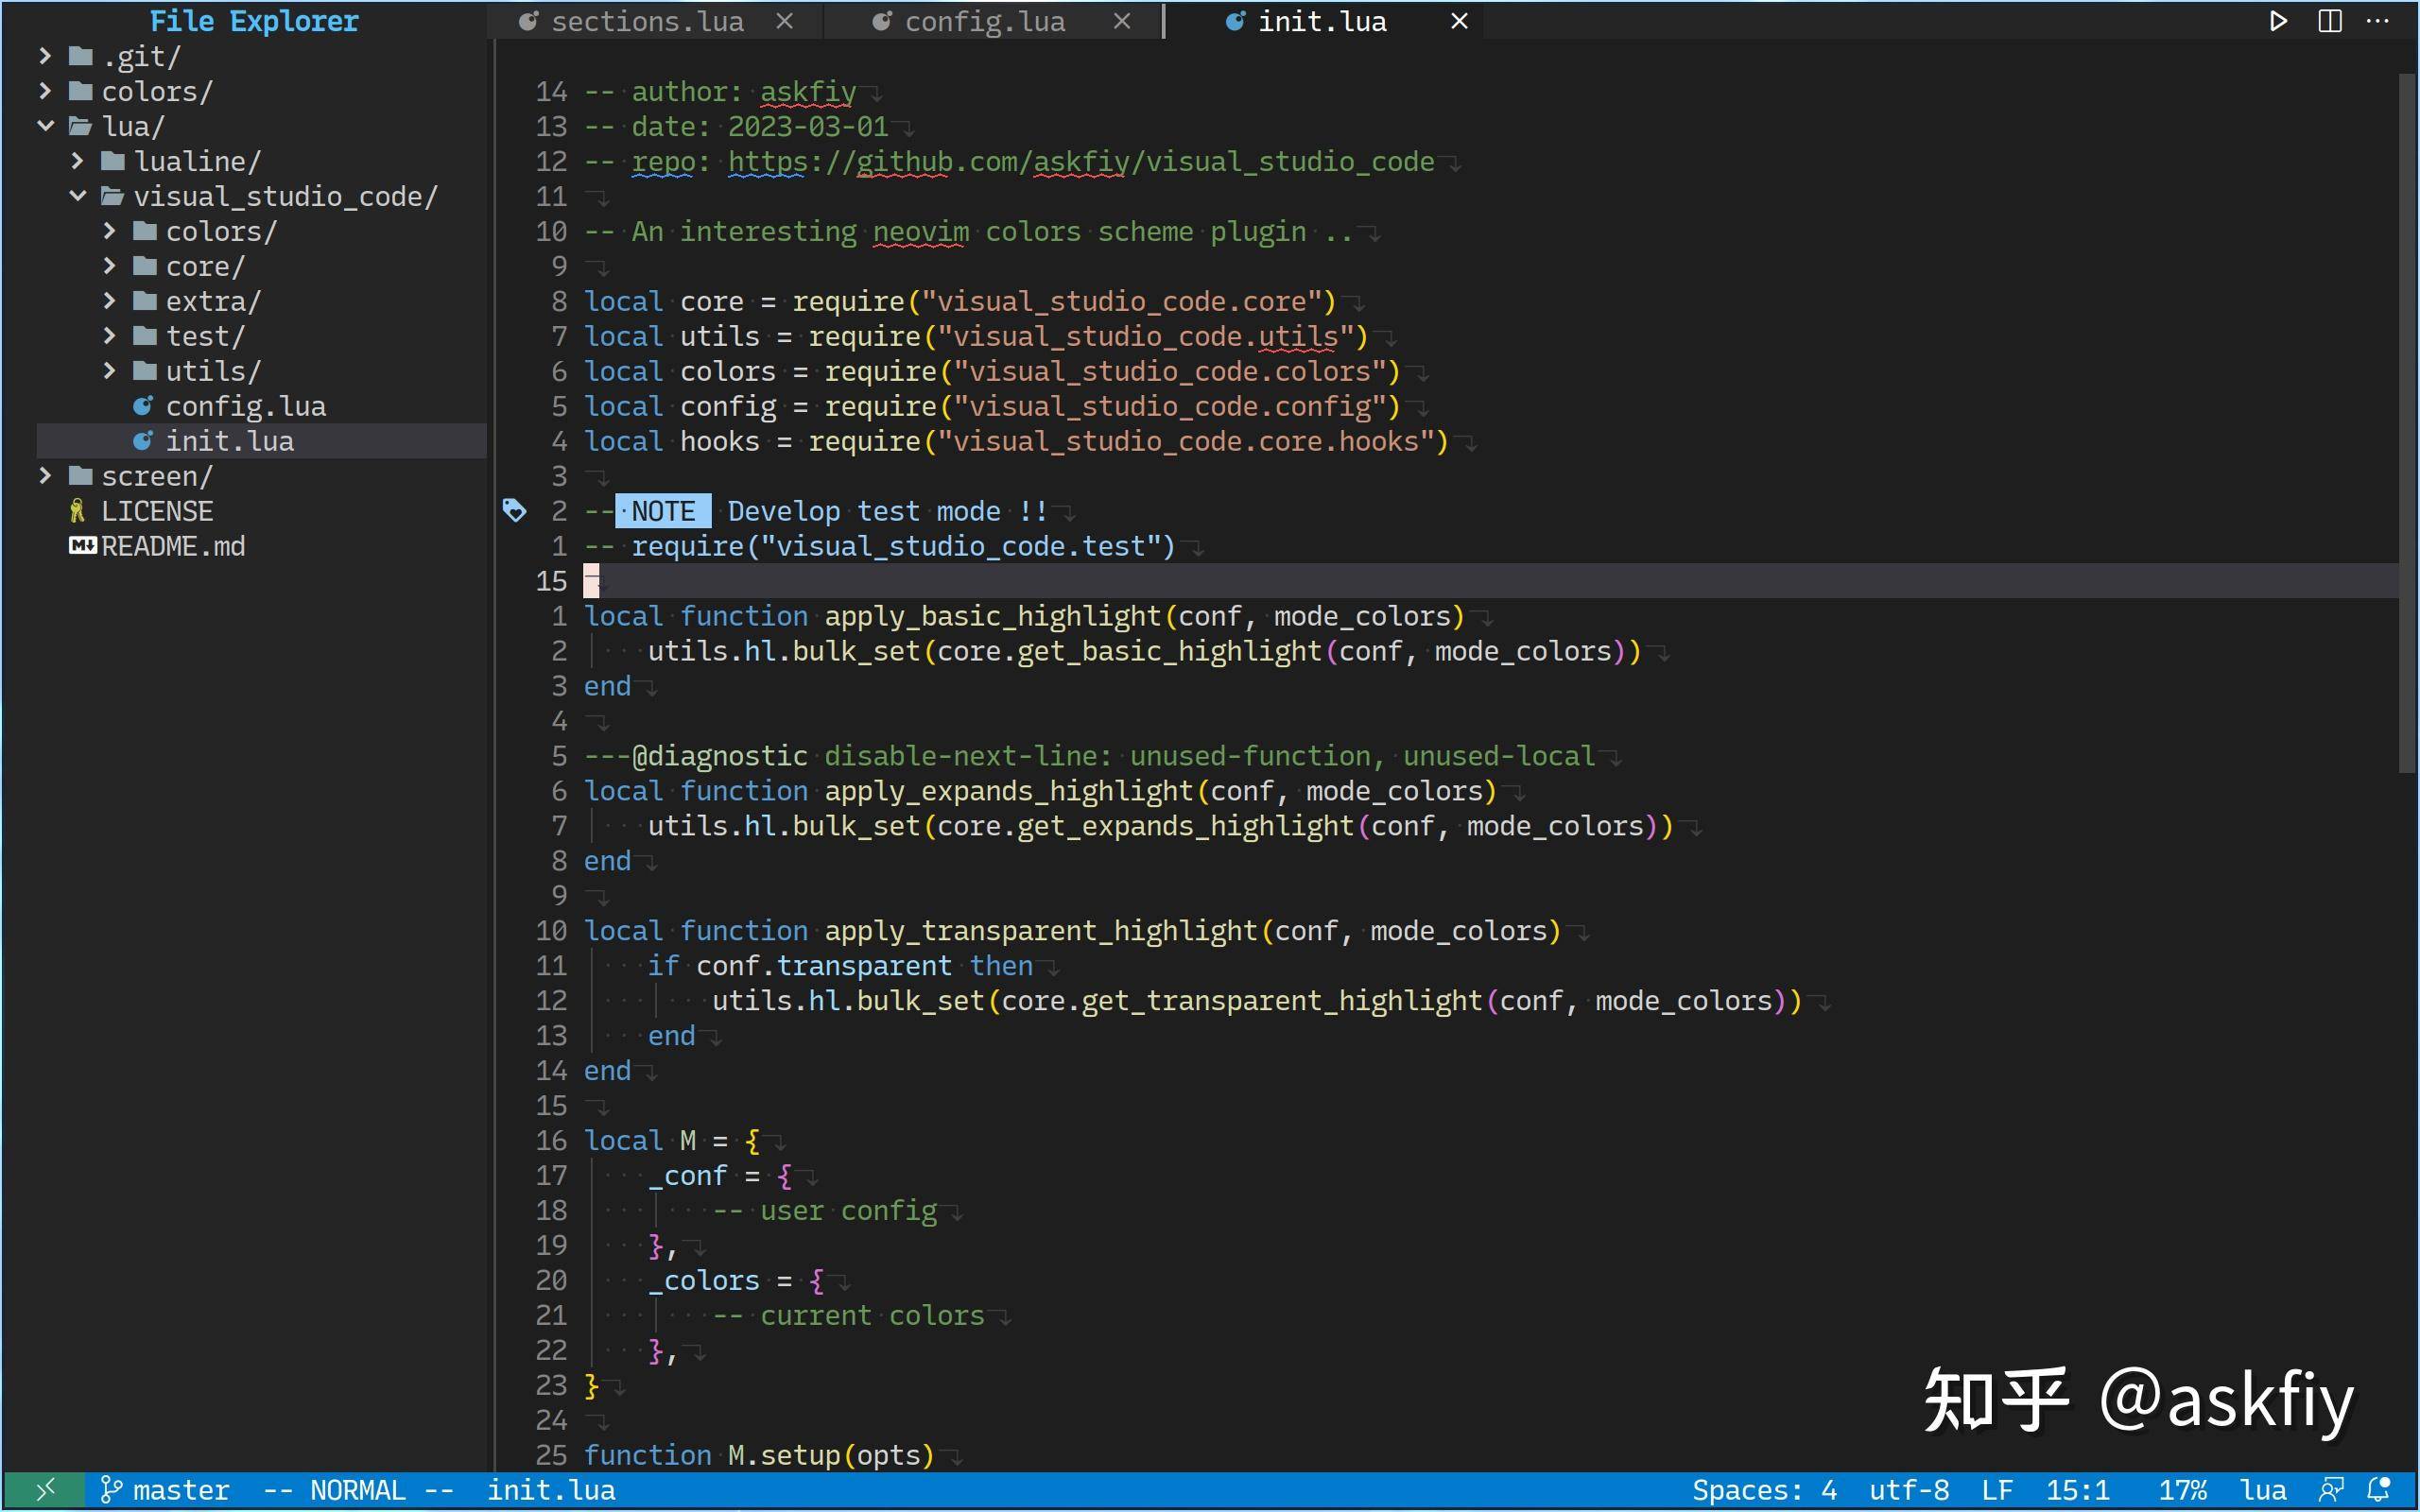This screenshot has width=2420, height=1512.
Task: Expand the .git folder chevron
Action: (x=45, y=56)
